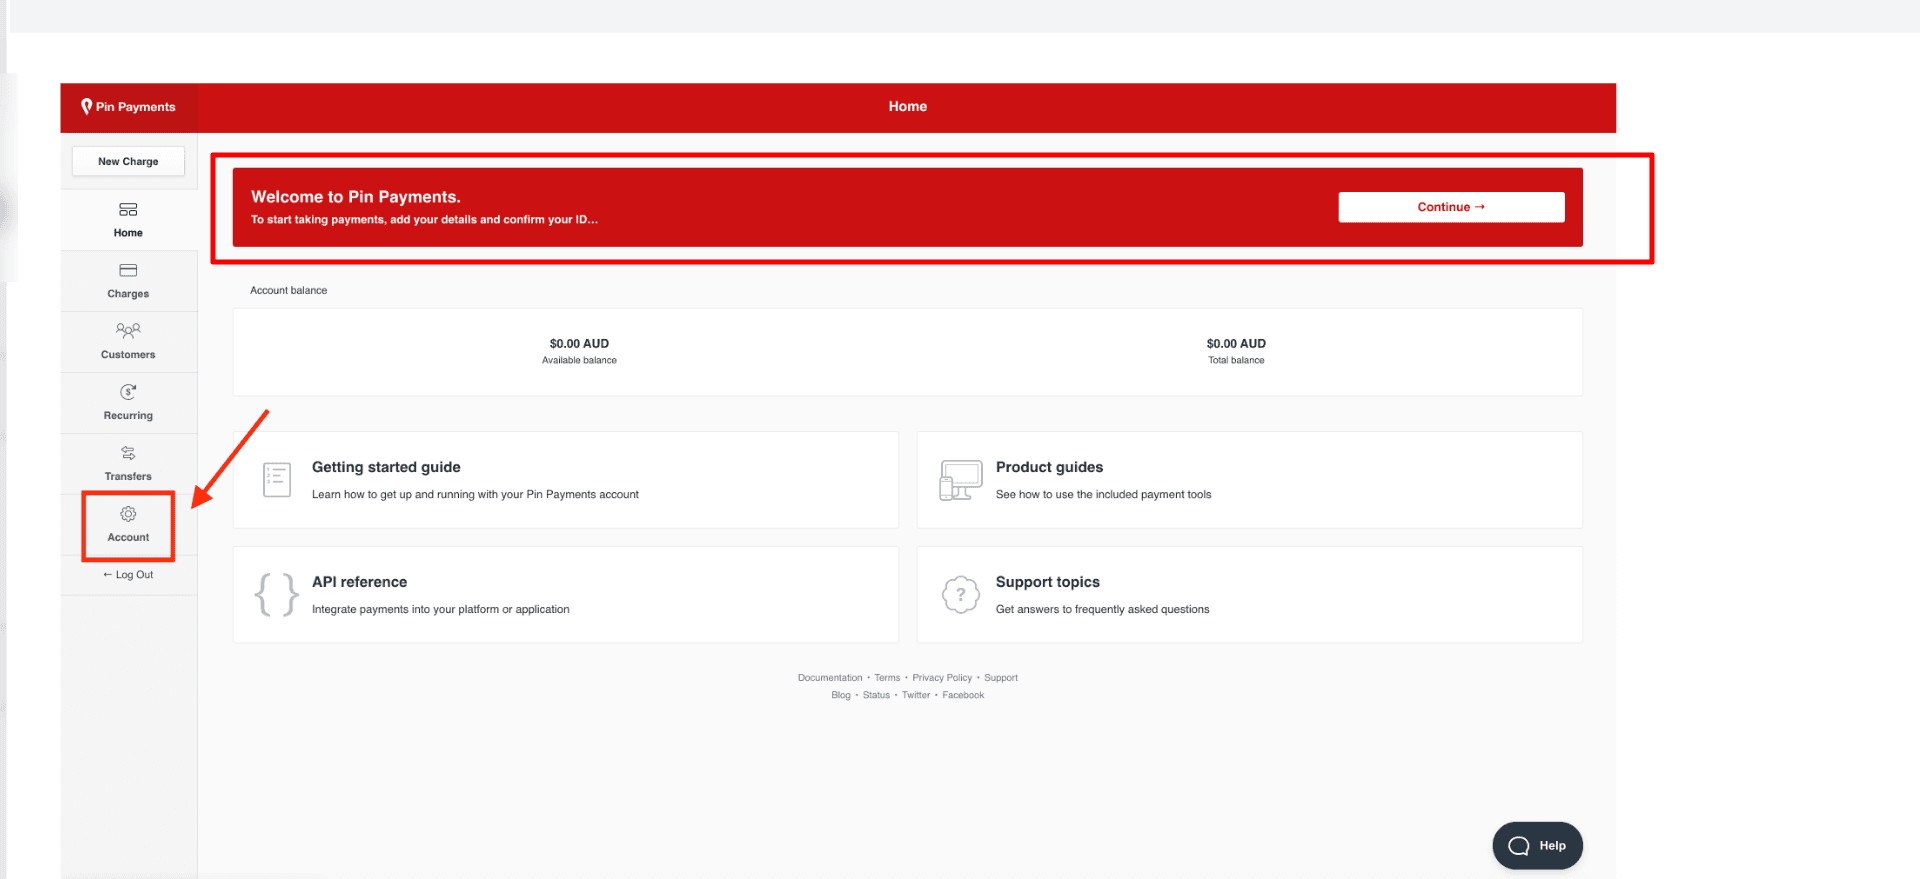
Task: Click the Support topics question icon
Action: pyautogui.click(x=961, y=595)
